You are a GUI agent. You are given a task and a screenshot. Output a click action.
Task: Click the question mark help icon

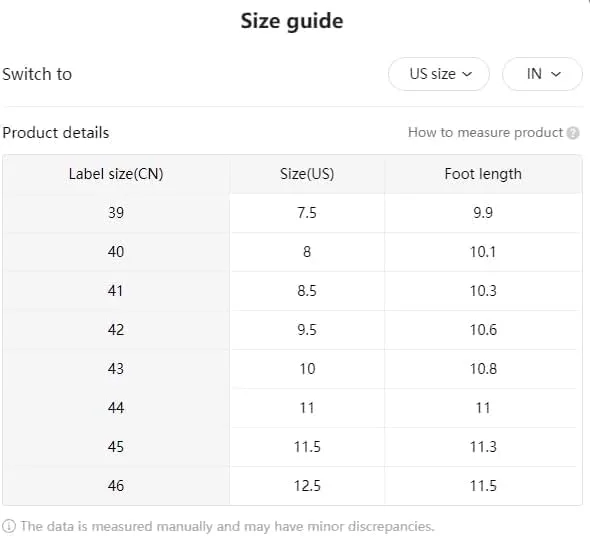[573, 133]
